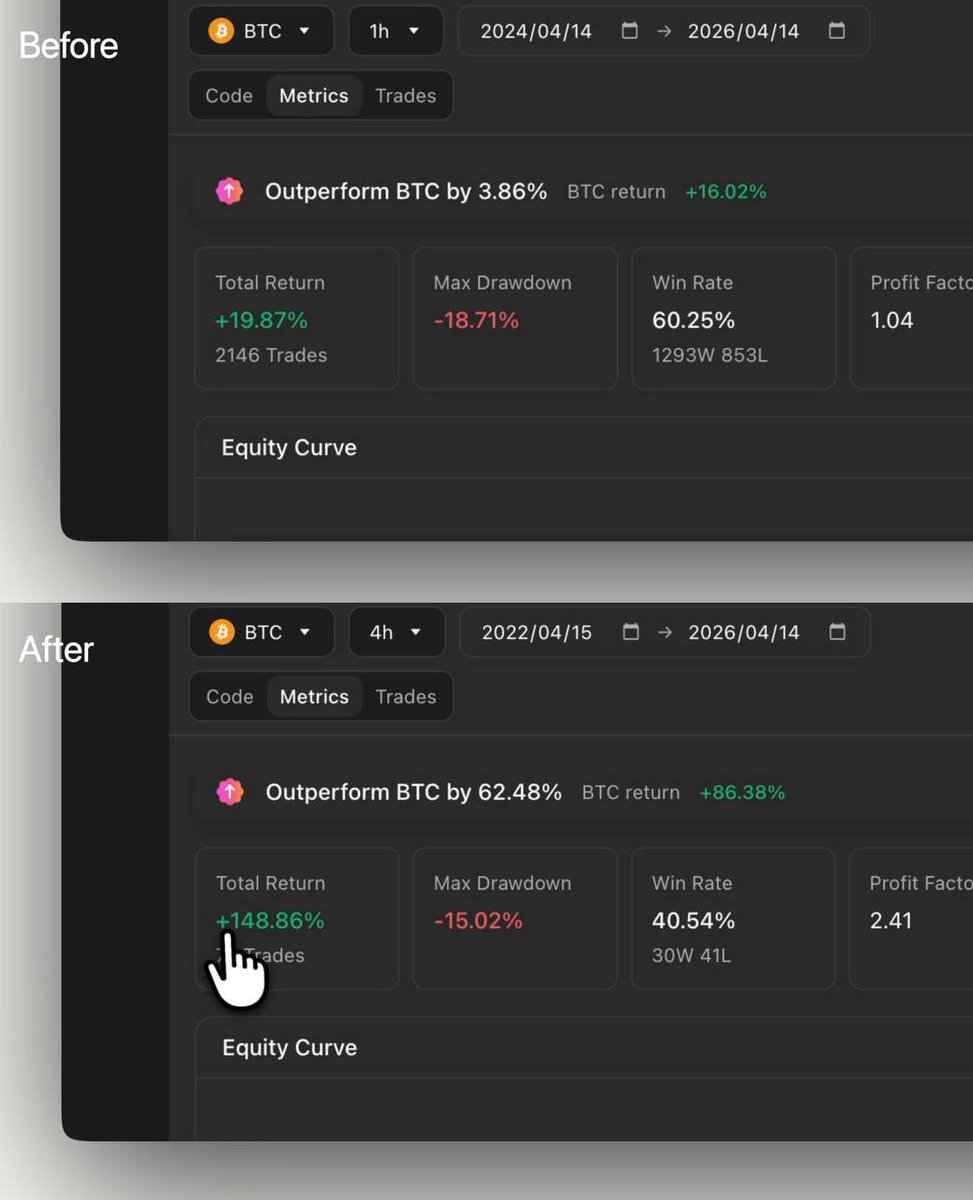
Task: Expand the 4h timeframe dropdown
Action: pyautogui.click(x=396, y=632)
